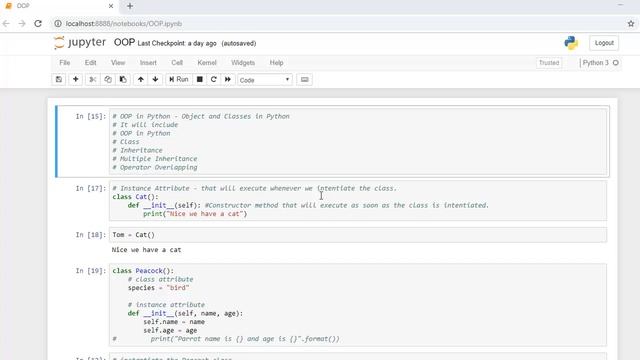Click the '# Multiple Inheritance' comment line
Image resolution: width=640 pixels, height=360 pixels.
(x=155, y=159)
